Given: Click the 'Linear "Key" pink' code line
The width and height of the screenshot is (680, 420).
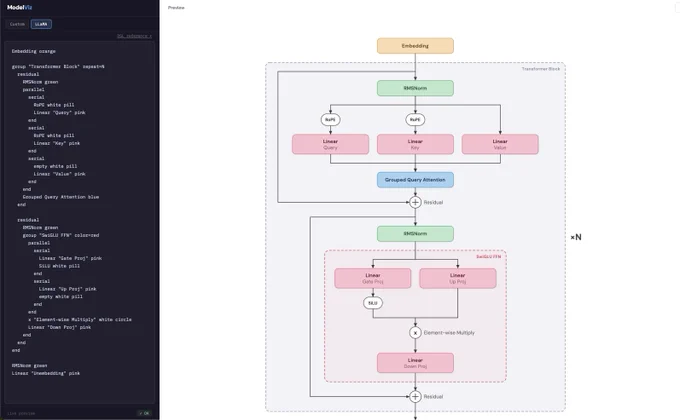Looking at the screenshot, I should click(x=57, y=143).
